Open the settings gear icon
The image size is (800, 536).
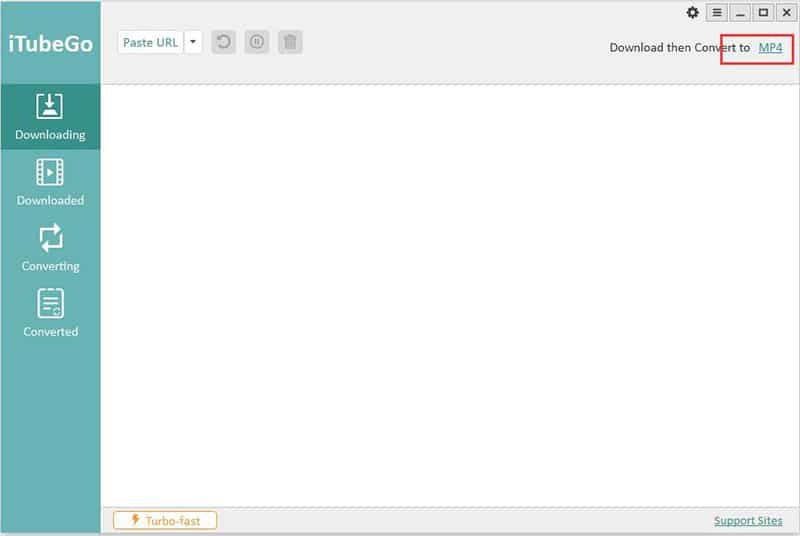point(692,12)
